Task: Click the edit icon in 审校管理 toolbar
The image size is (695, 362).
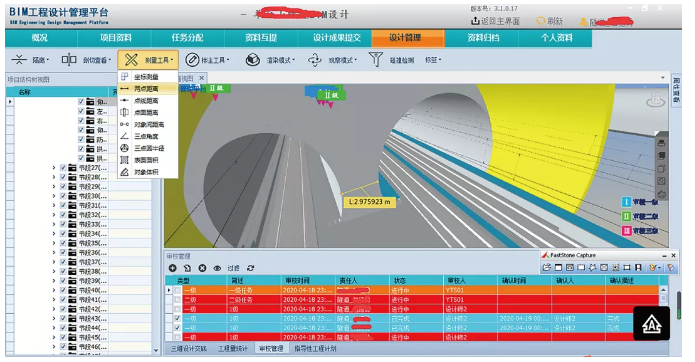Action: tap(187, 268)
